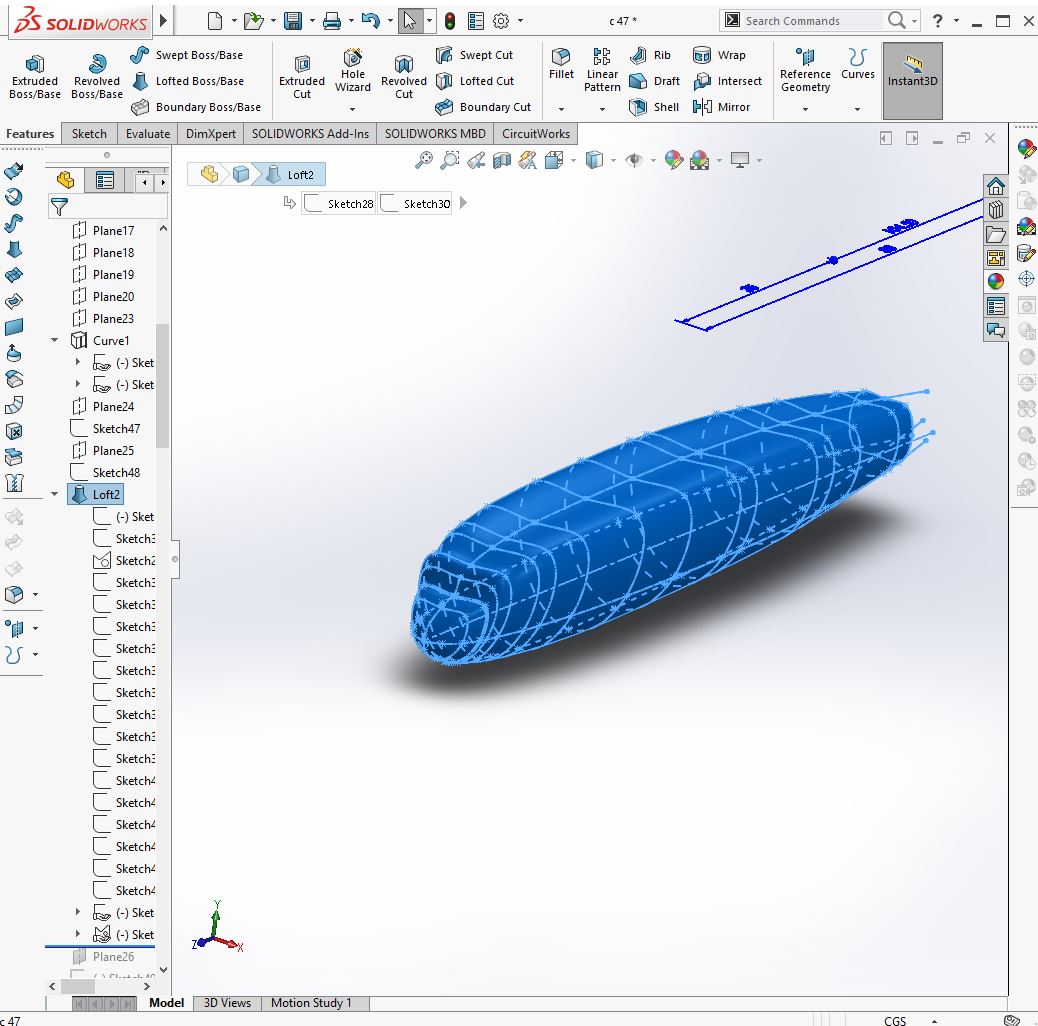Screen dimensions: 1038x1026
Task: Select Plane17 in the feature tree
Action: (x=103, y=230)
